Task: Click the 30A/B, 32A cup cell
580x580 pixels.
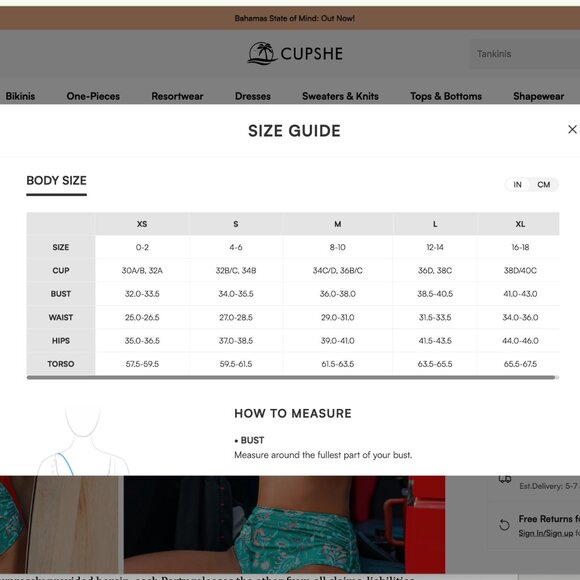Action: pos(142,270)
